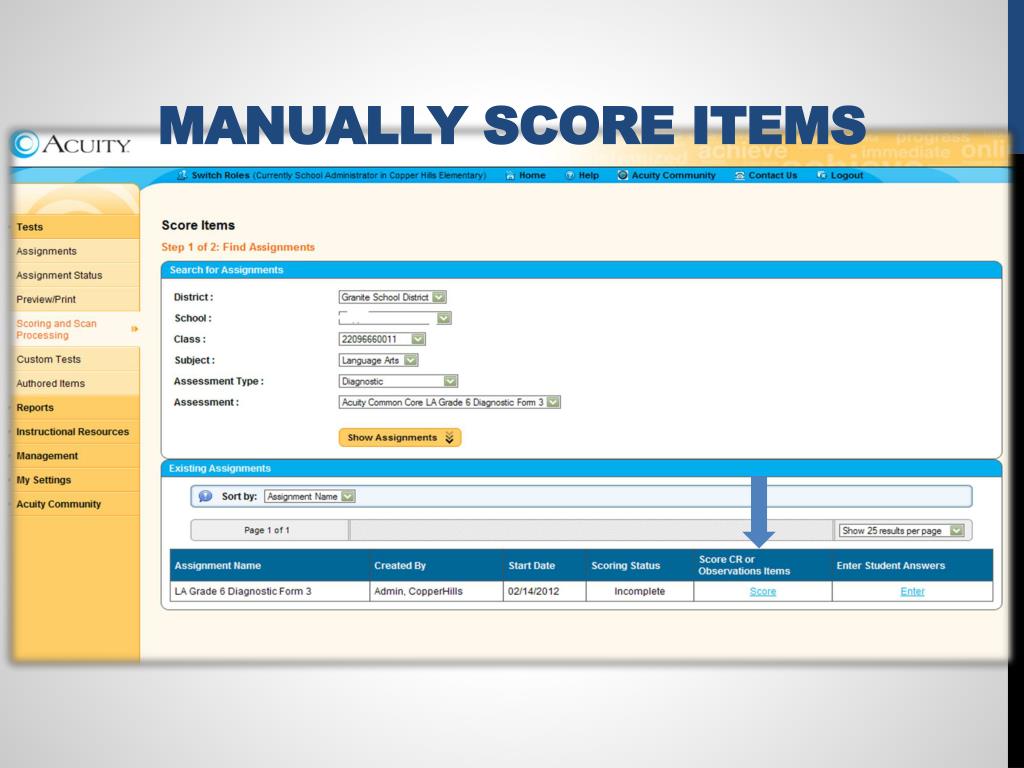The image size is (1024, 768).
Task: Click the Enter link for student answers
Action: (912, 591)
